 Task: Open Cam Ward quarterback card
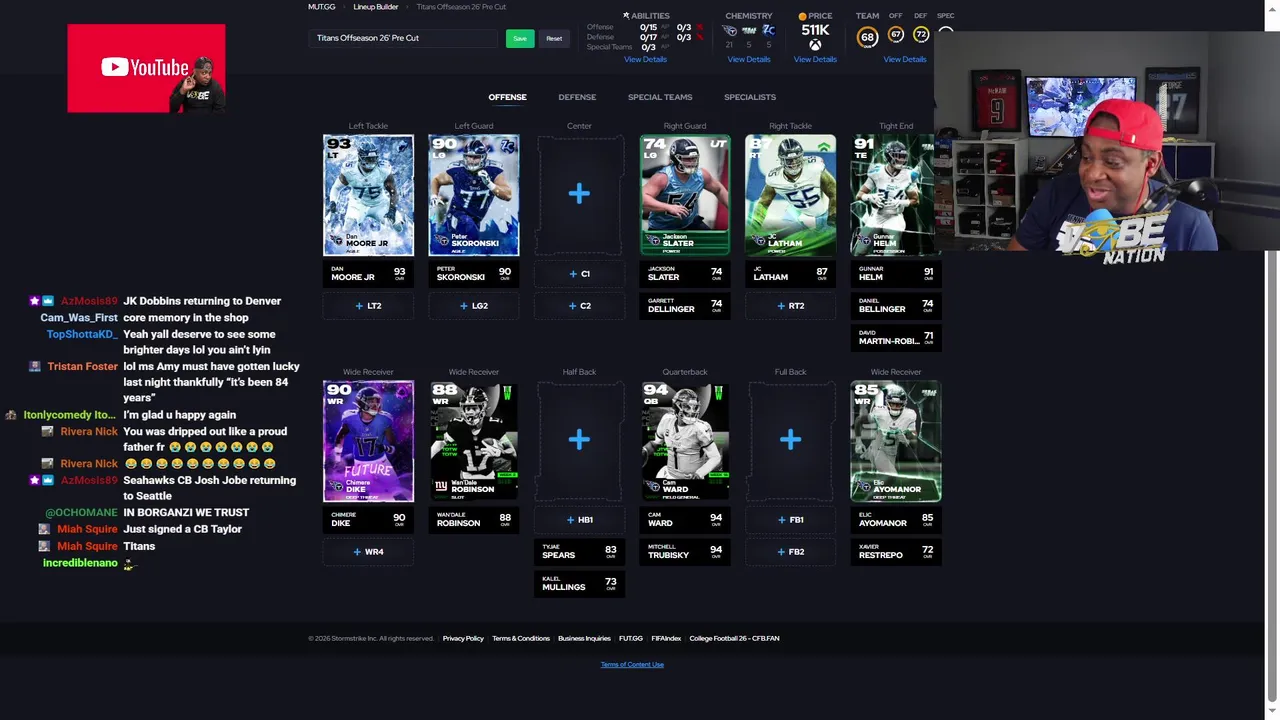pyautogui.click(x=685, y=441)
